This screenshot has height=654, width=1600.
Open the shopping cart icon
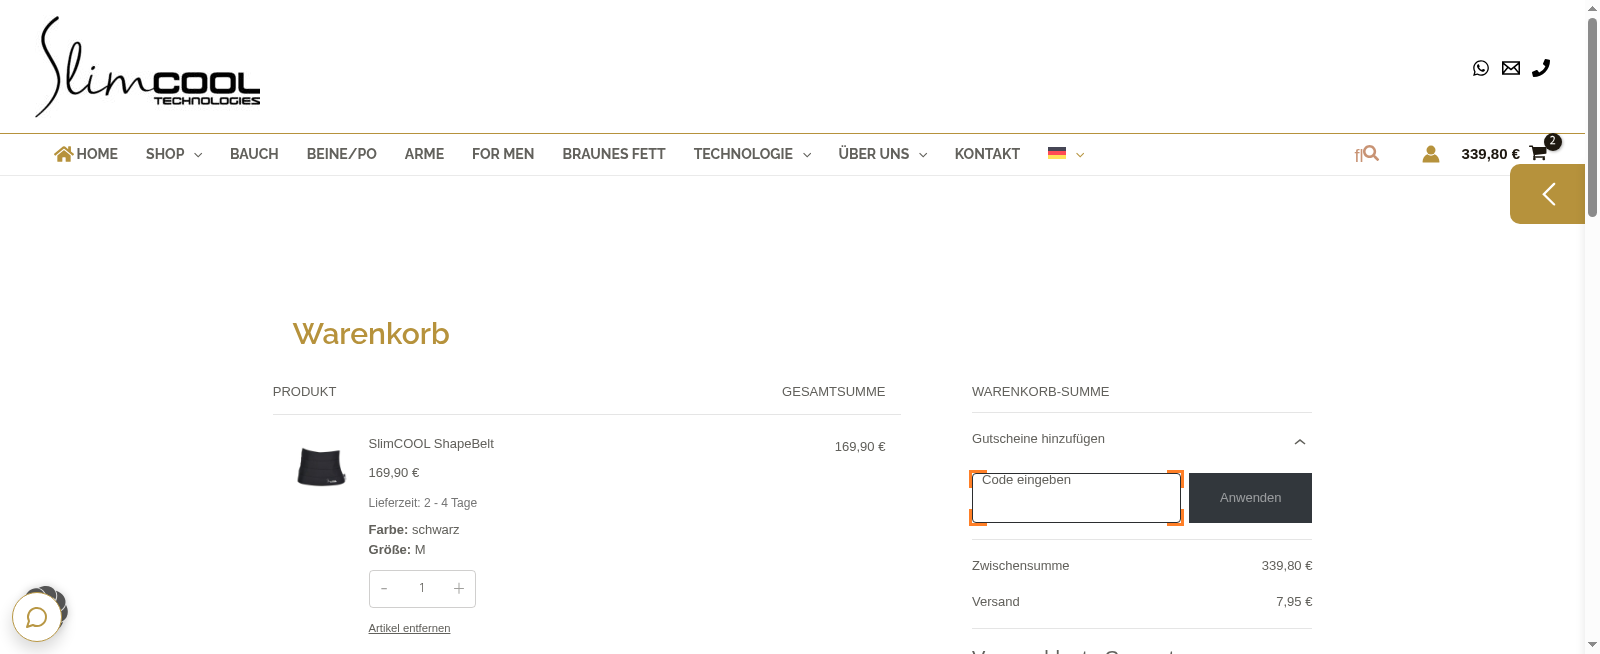click(x=1538, y=154)
